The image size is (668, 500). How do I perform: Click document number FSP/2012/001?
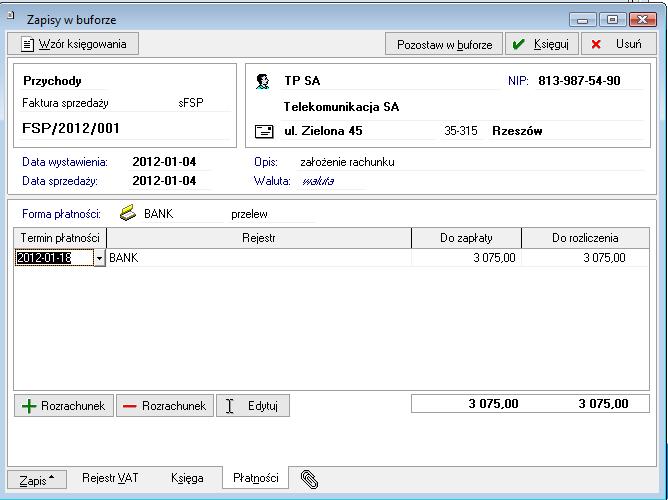pyautogui.click(x=71, y=128)
